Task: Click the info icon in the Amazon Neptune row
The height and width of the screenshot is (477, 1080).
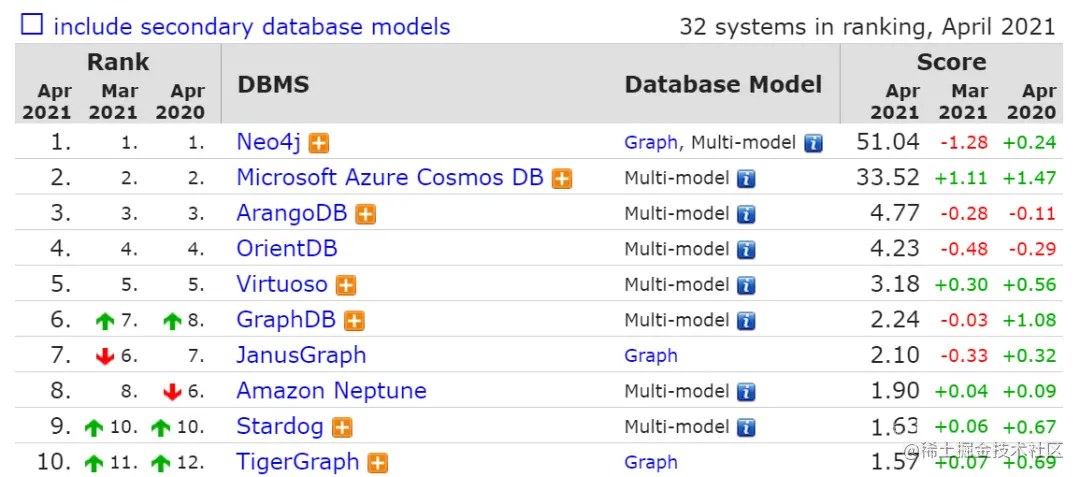Action: tap(746, 392)
